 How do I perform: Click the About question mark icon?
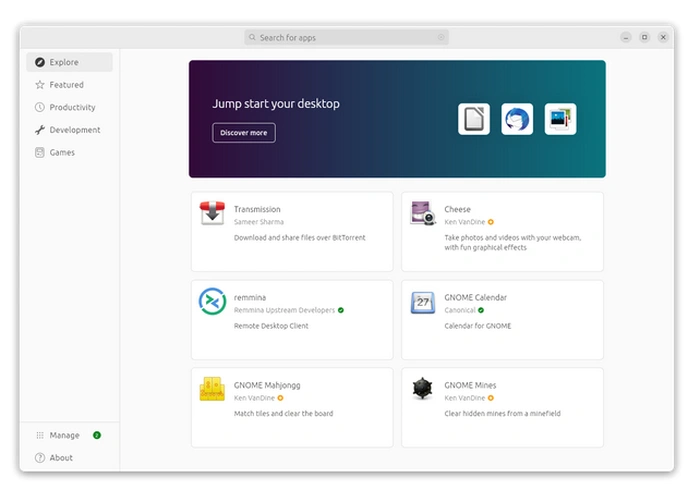coord(40,457)
